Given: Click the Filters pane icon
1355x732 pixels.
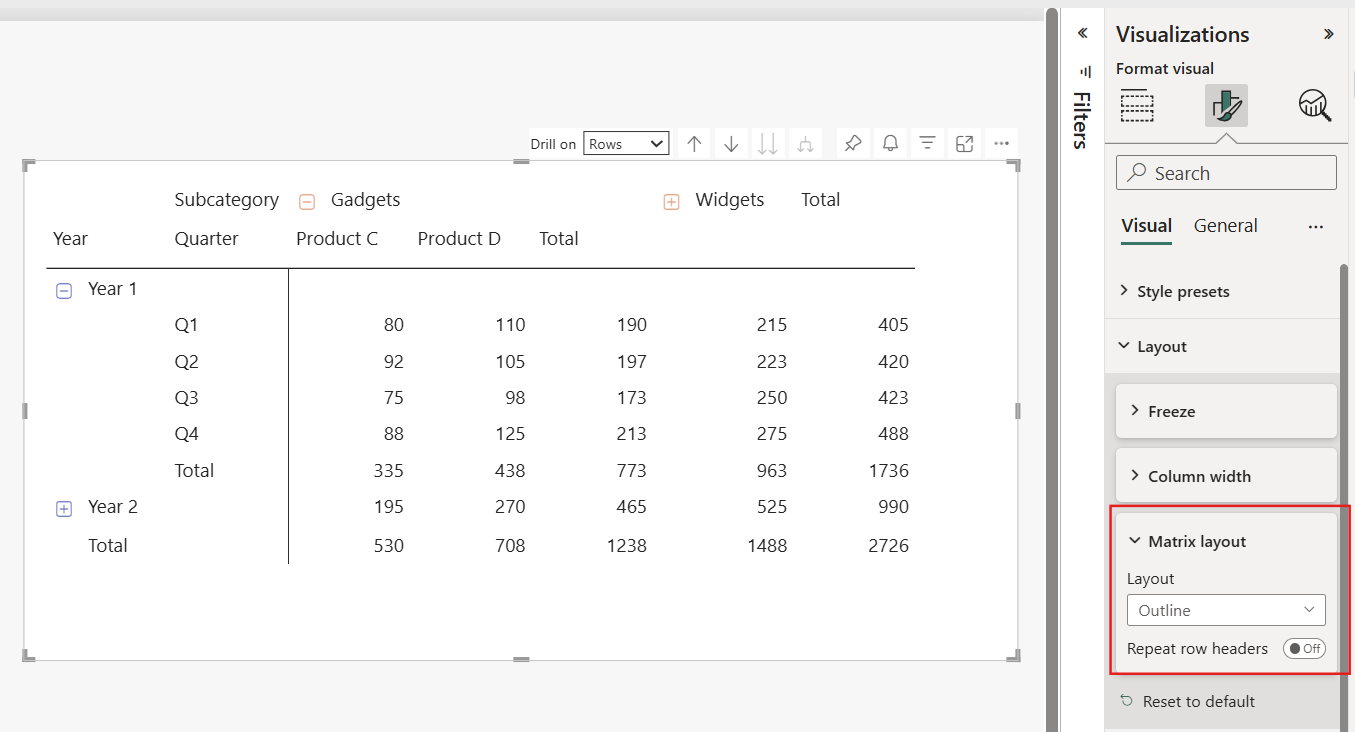Looking at the screenshot, I should click(1086, 72).
